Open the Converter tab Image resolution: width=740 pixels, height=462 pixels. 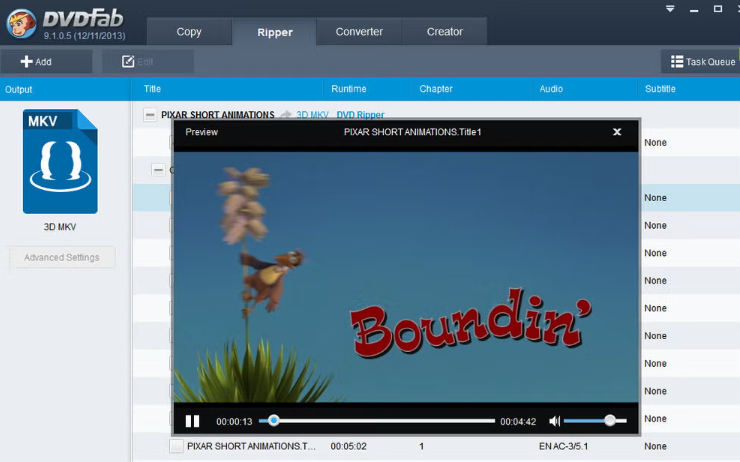coord(359,32)
